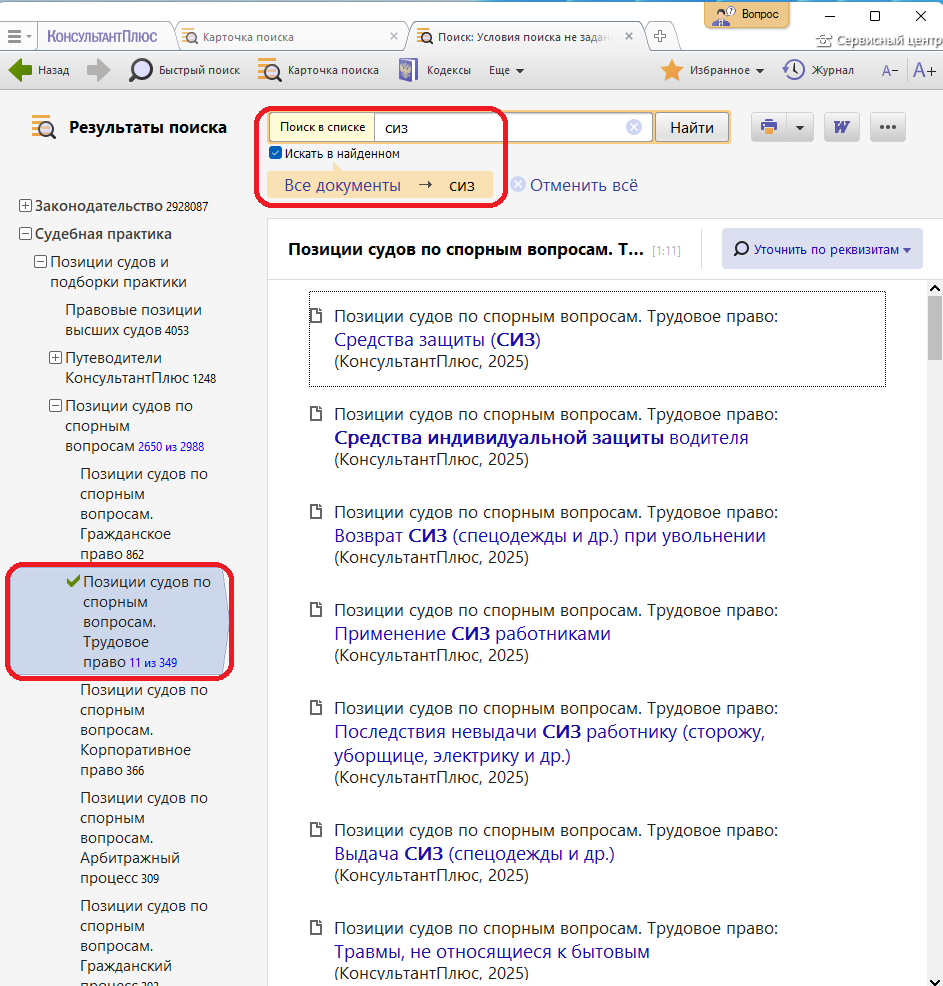Open the 'Еще' toolbar menu

(506, 71)
